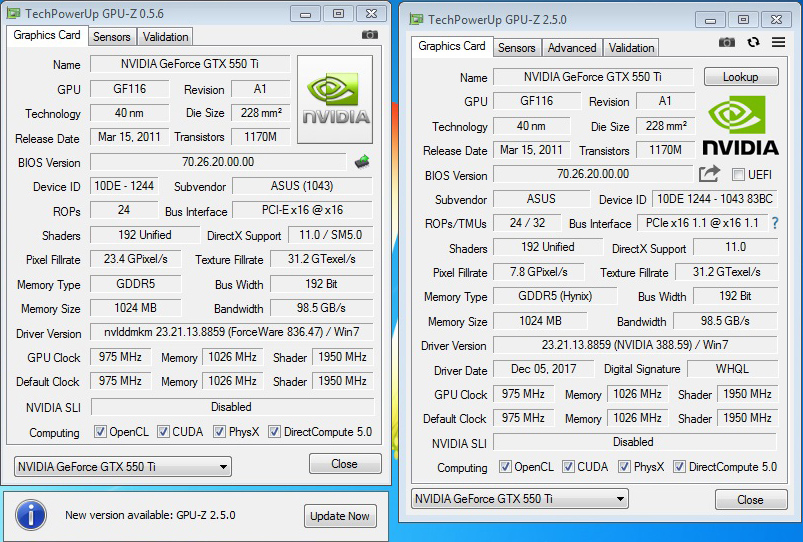Image resolution: width=803 pixels, height=542 pixels.
Task: Toggle OpenCL checkbox in GPU-Z 0.5.6
Action: coord(100,431)
